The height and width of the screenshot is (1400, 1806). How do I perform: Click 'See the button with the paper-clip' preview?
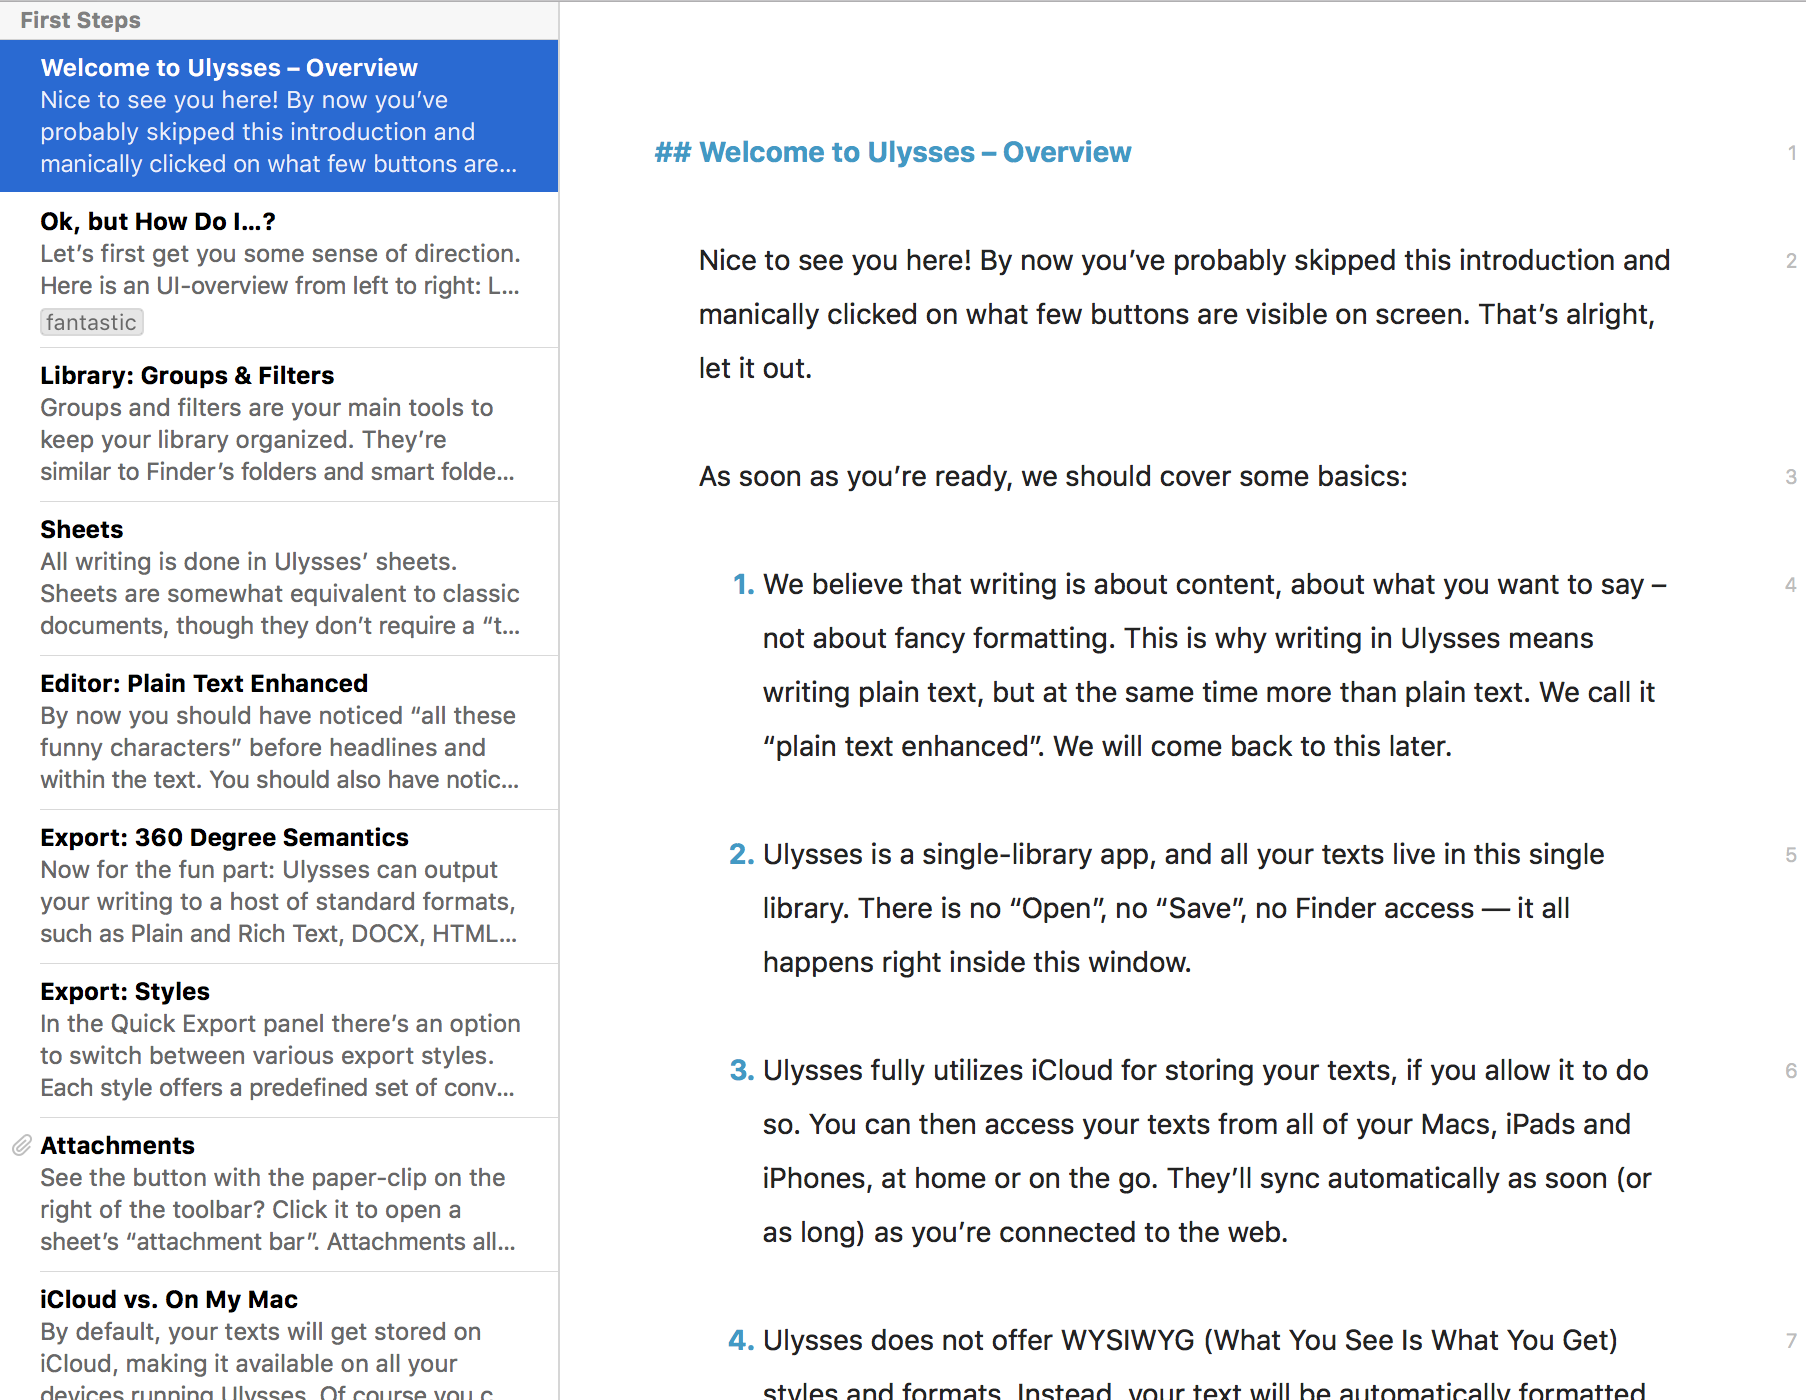pyautogui.click(x=278, y=1210)
